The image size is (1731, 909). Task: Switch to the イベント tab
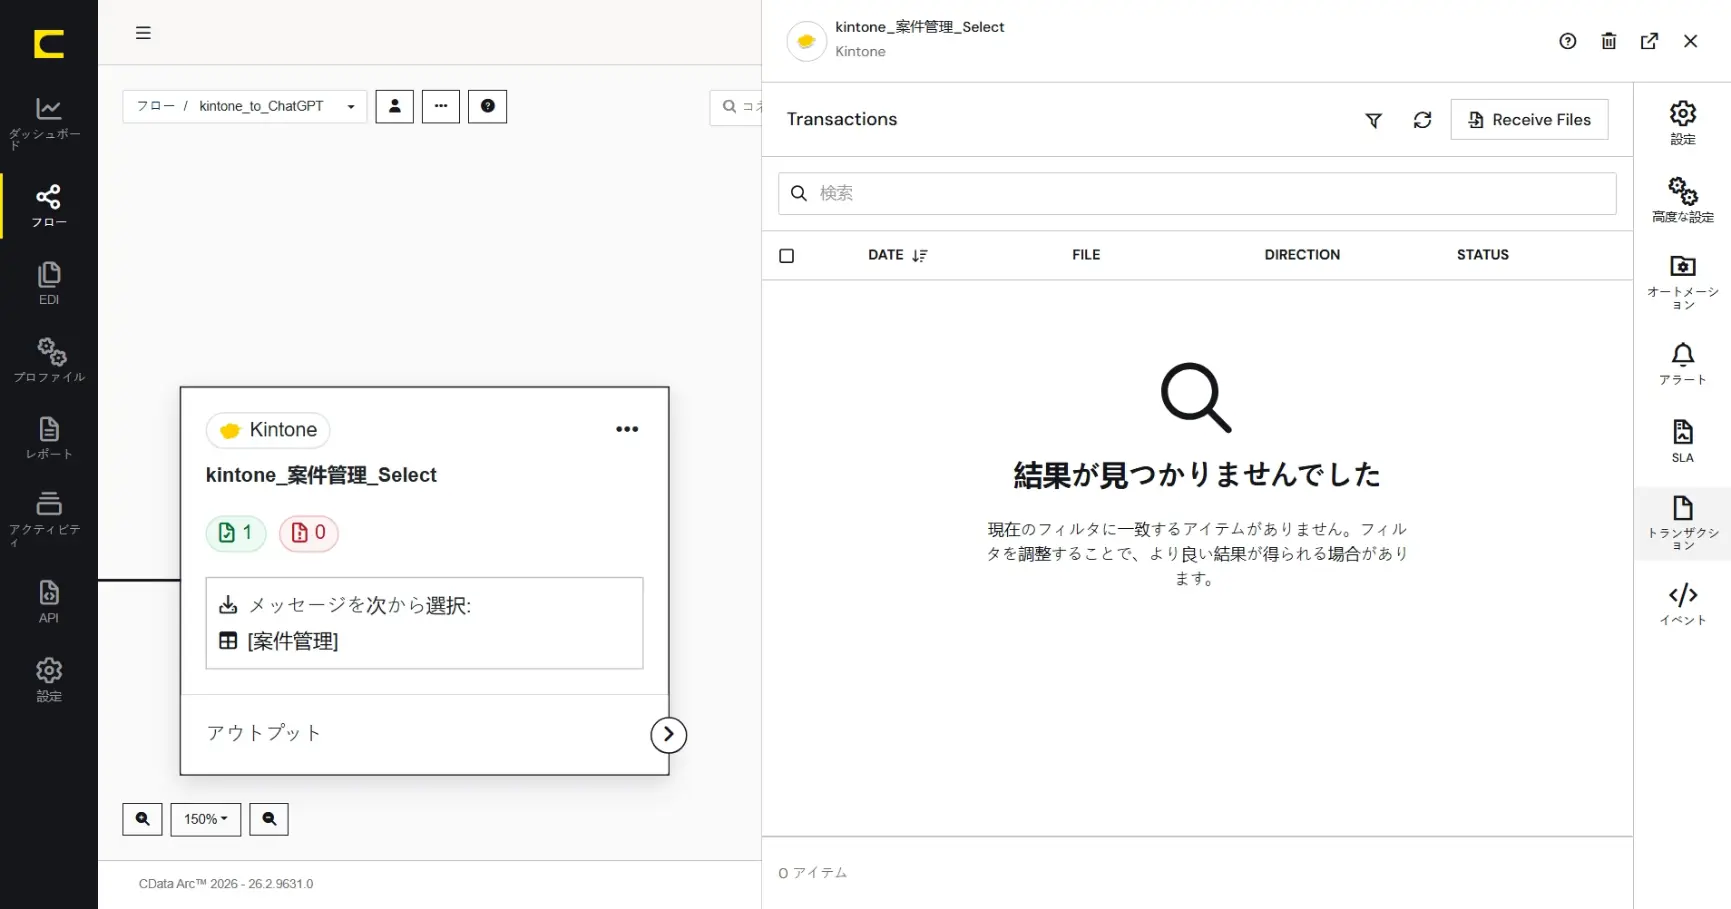1683,604
